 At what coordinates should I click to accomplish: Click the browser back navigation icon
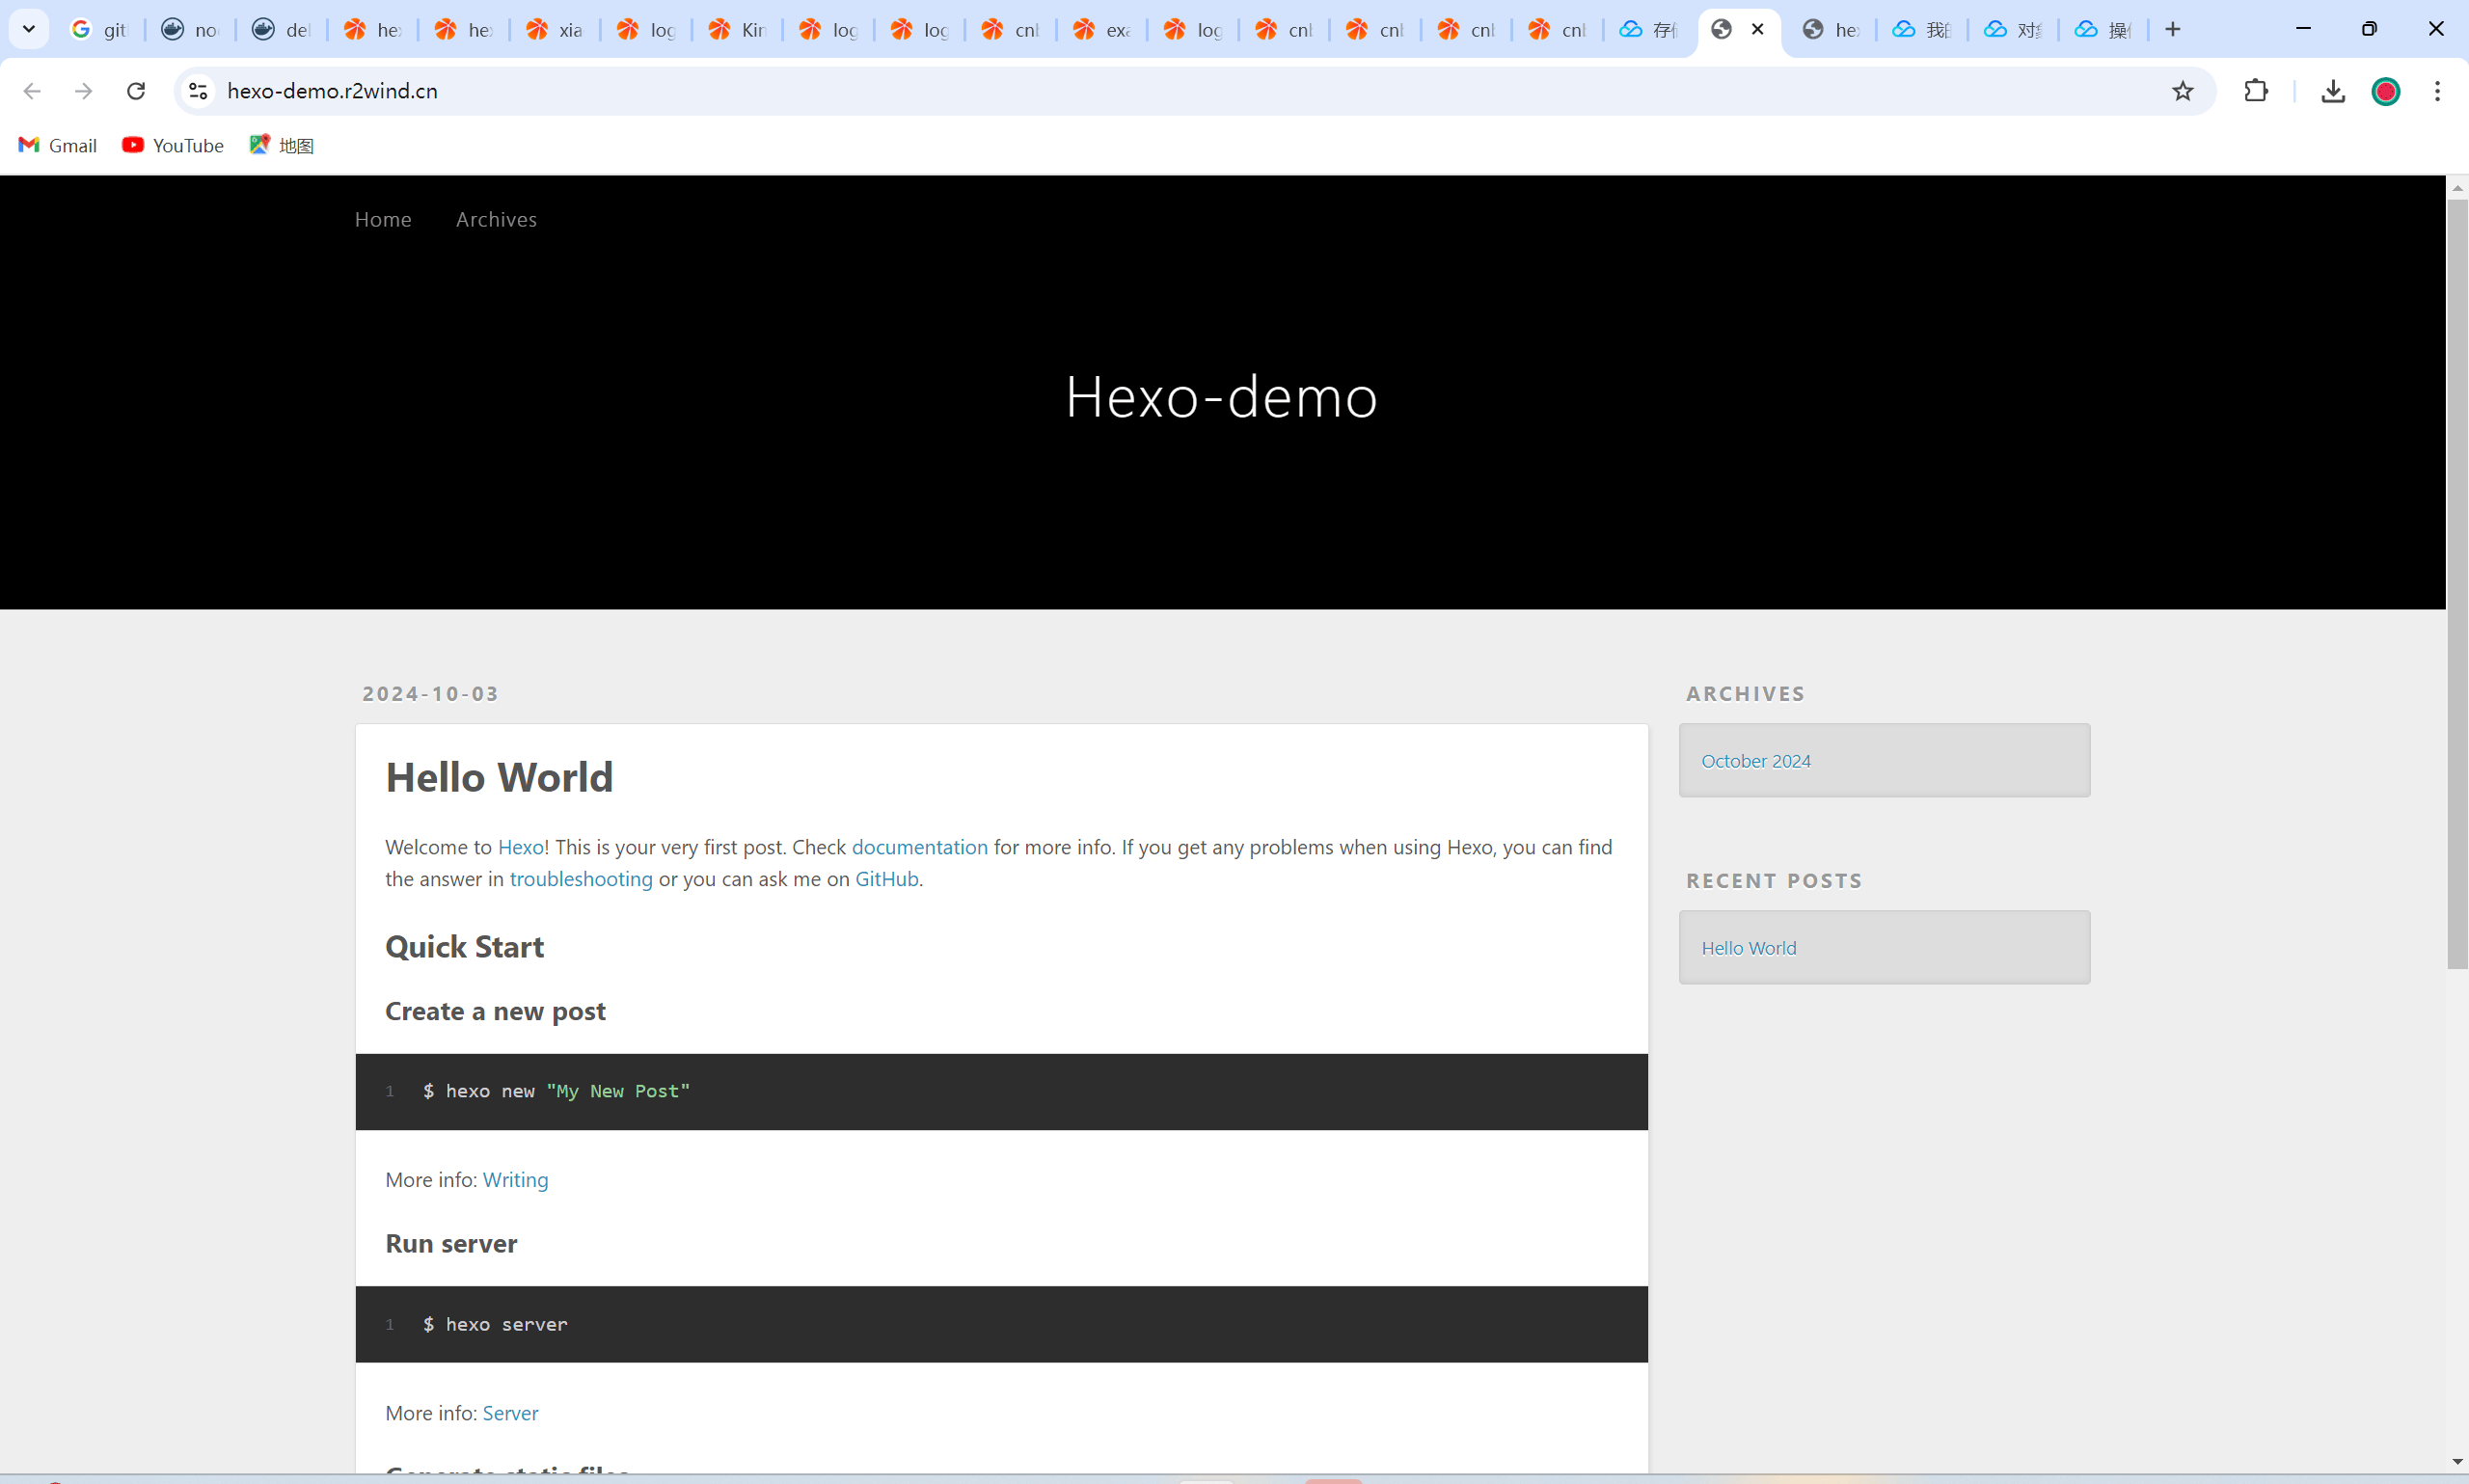pyautogui.click(x=32, y=90)
